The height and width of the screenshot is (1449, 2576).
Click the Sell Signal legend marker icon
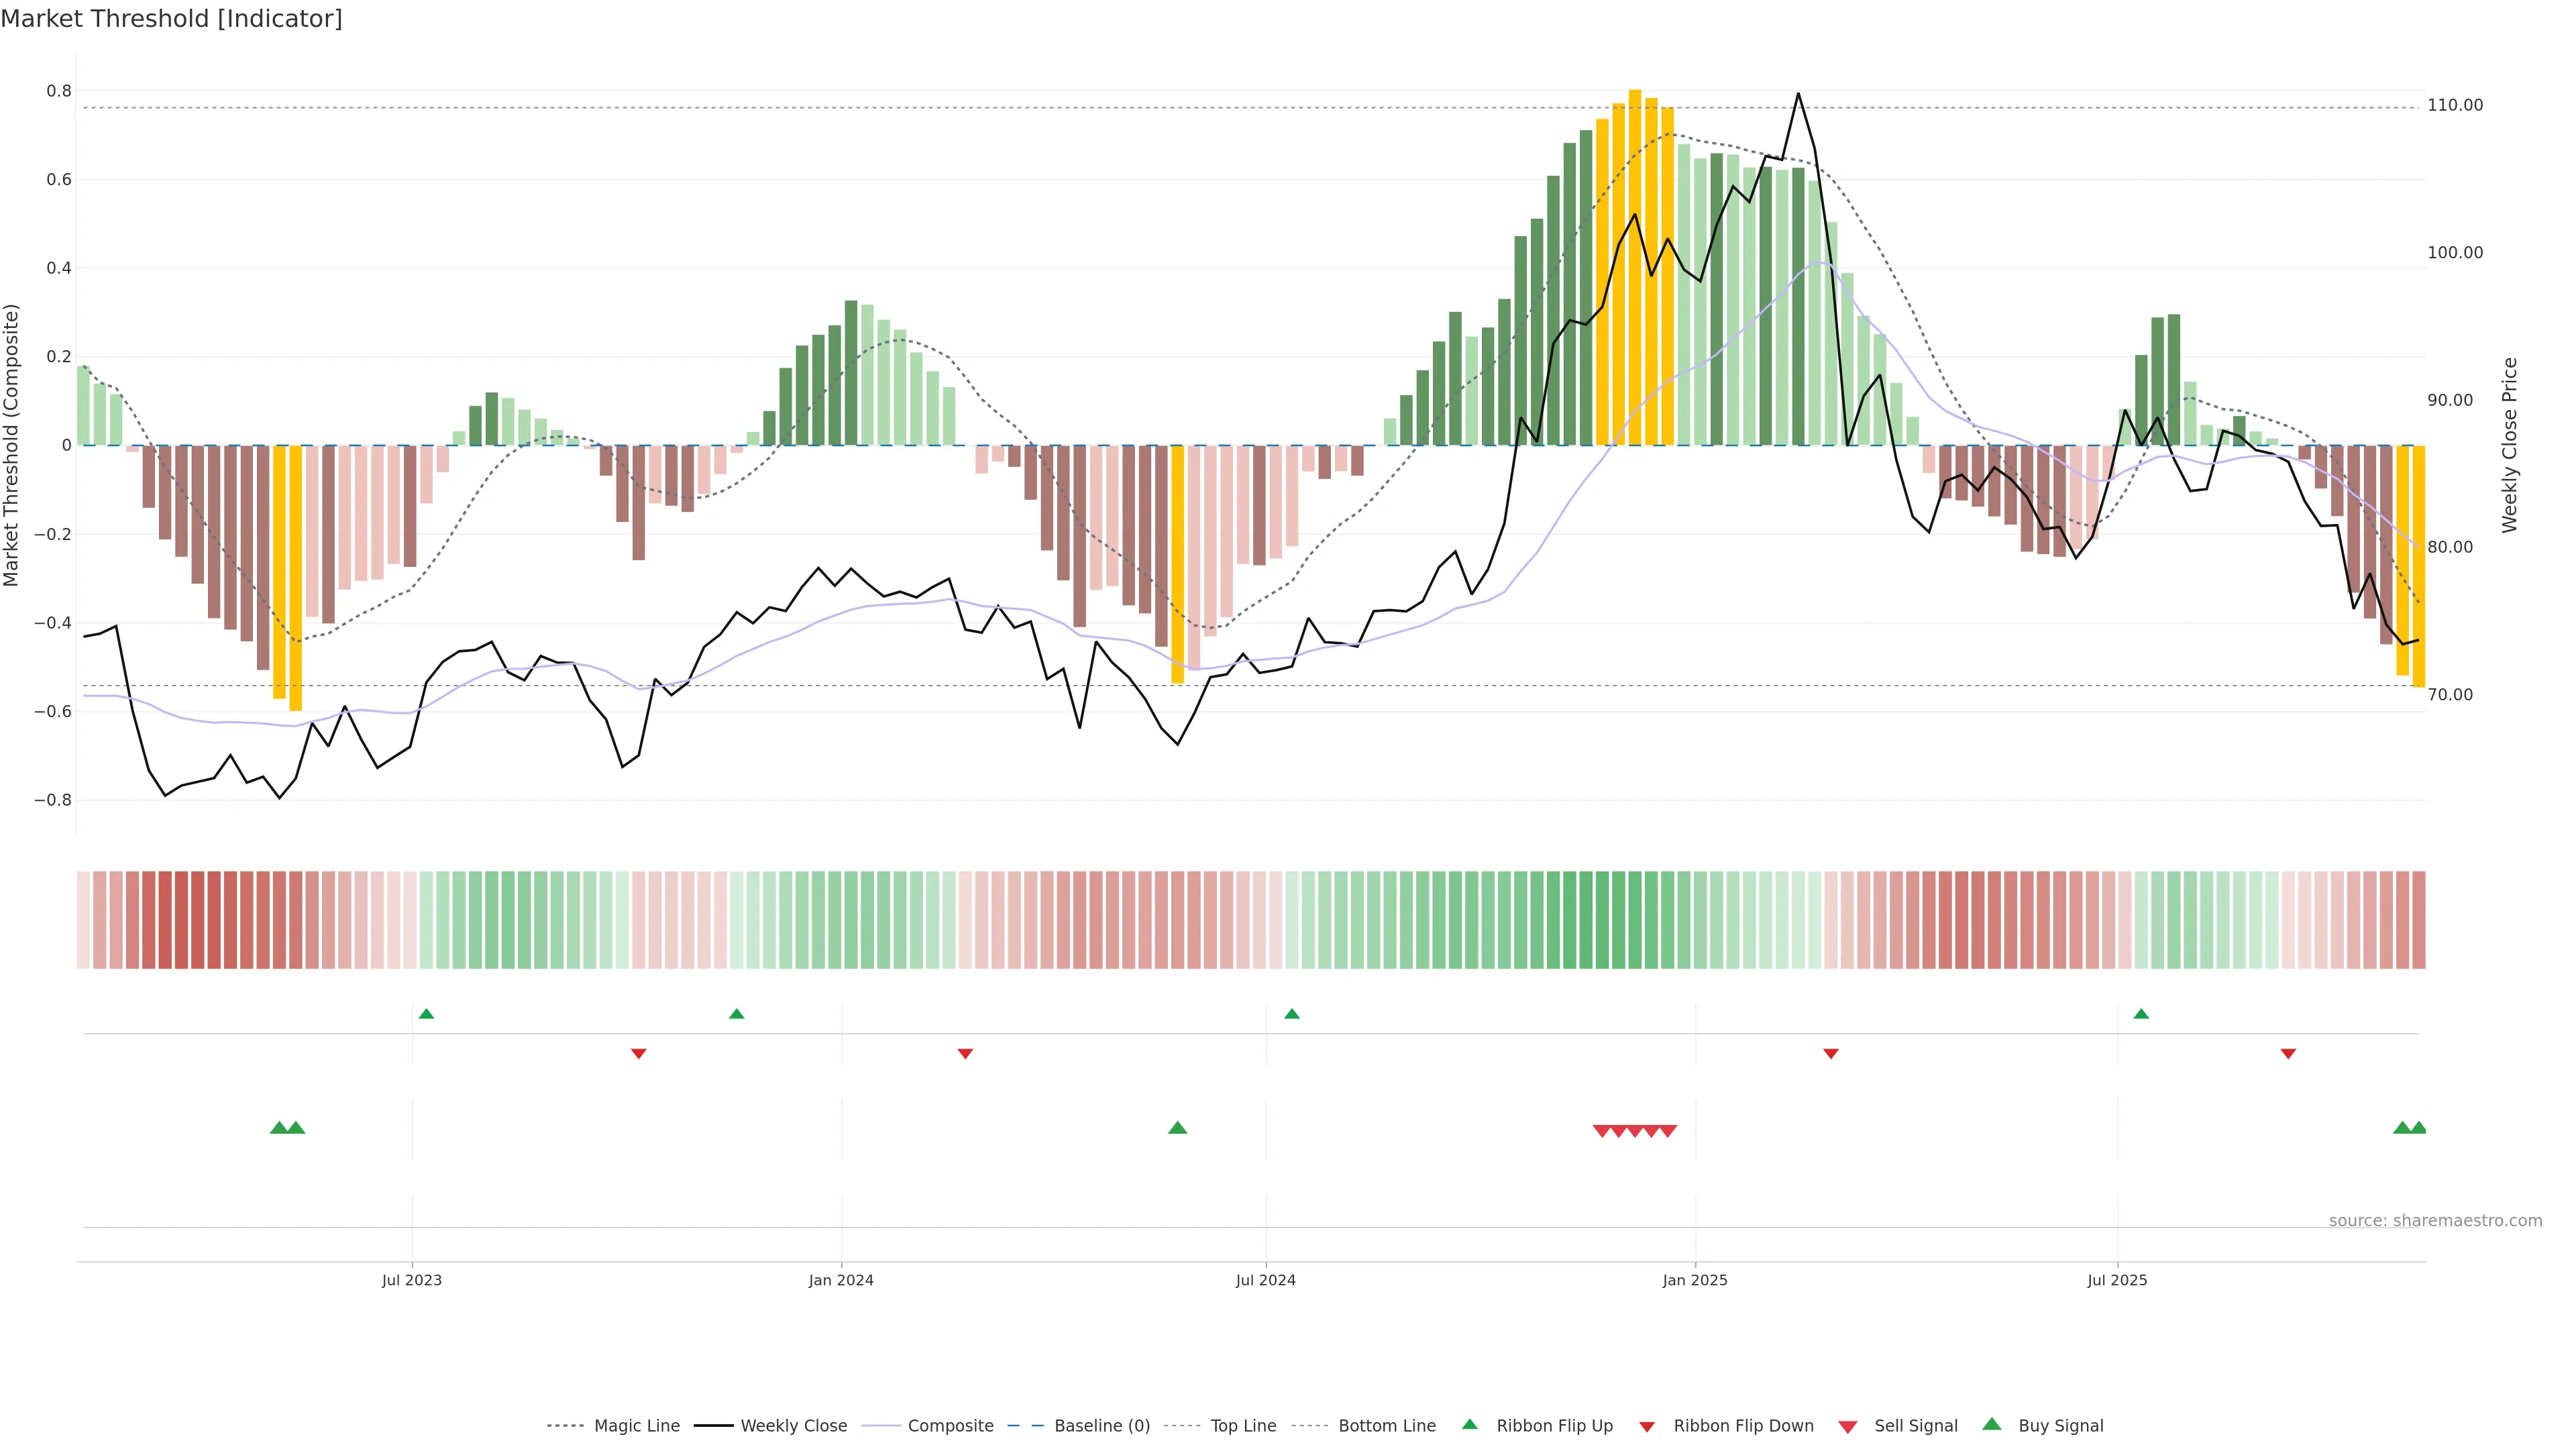(x=1847, y=1427)
